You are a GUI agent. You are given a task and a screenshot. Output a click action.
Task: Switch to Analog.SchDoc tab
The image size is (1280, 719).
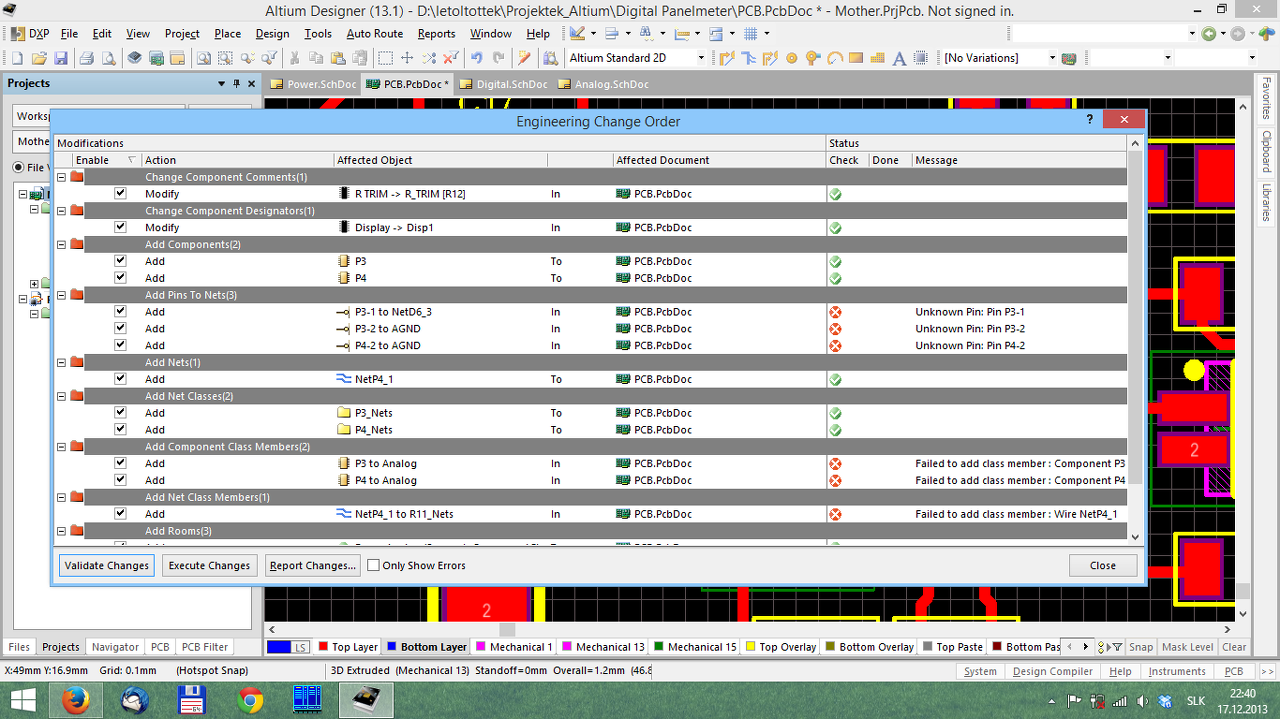[x=603, y=84]
